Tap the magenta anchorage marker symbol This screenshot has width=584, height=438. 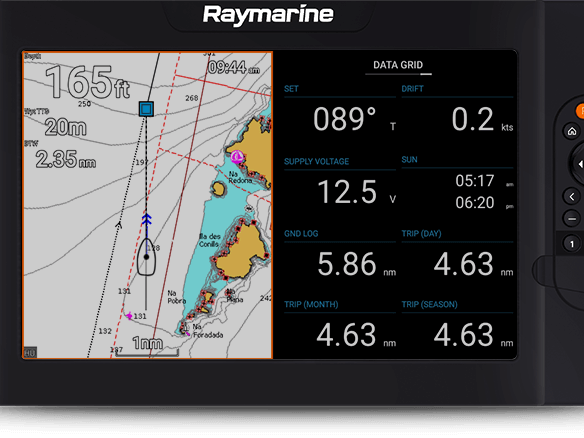click(237, 157)
